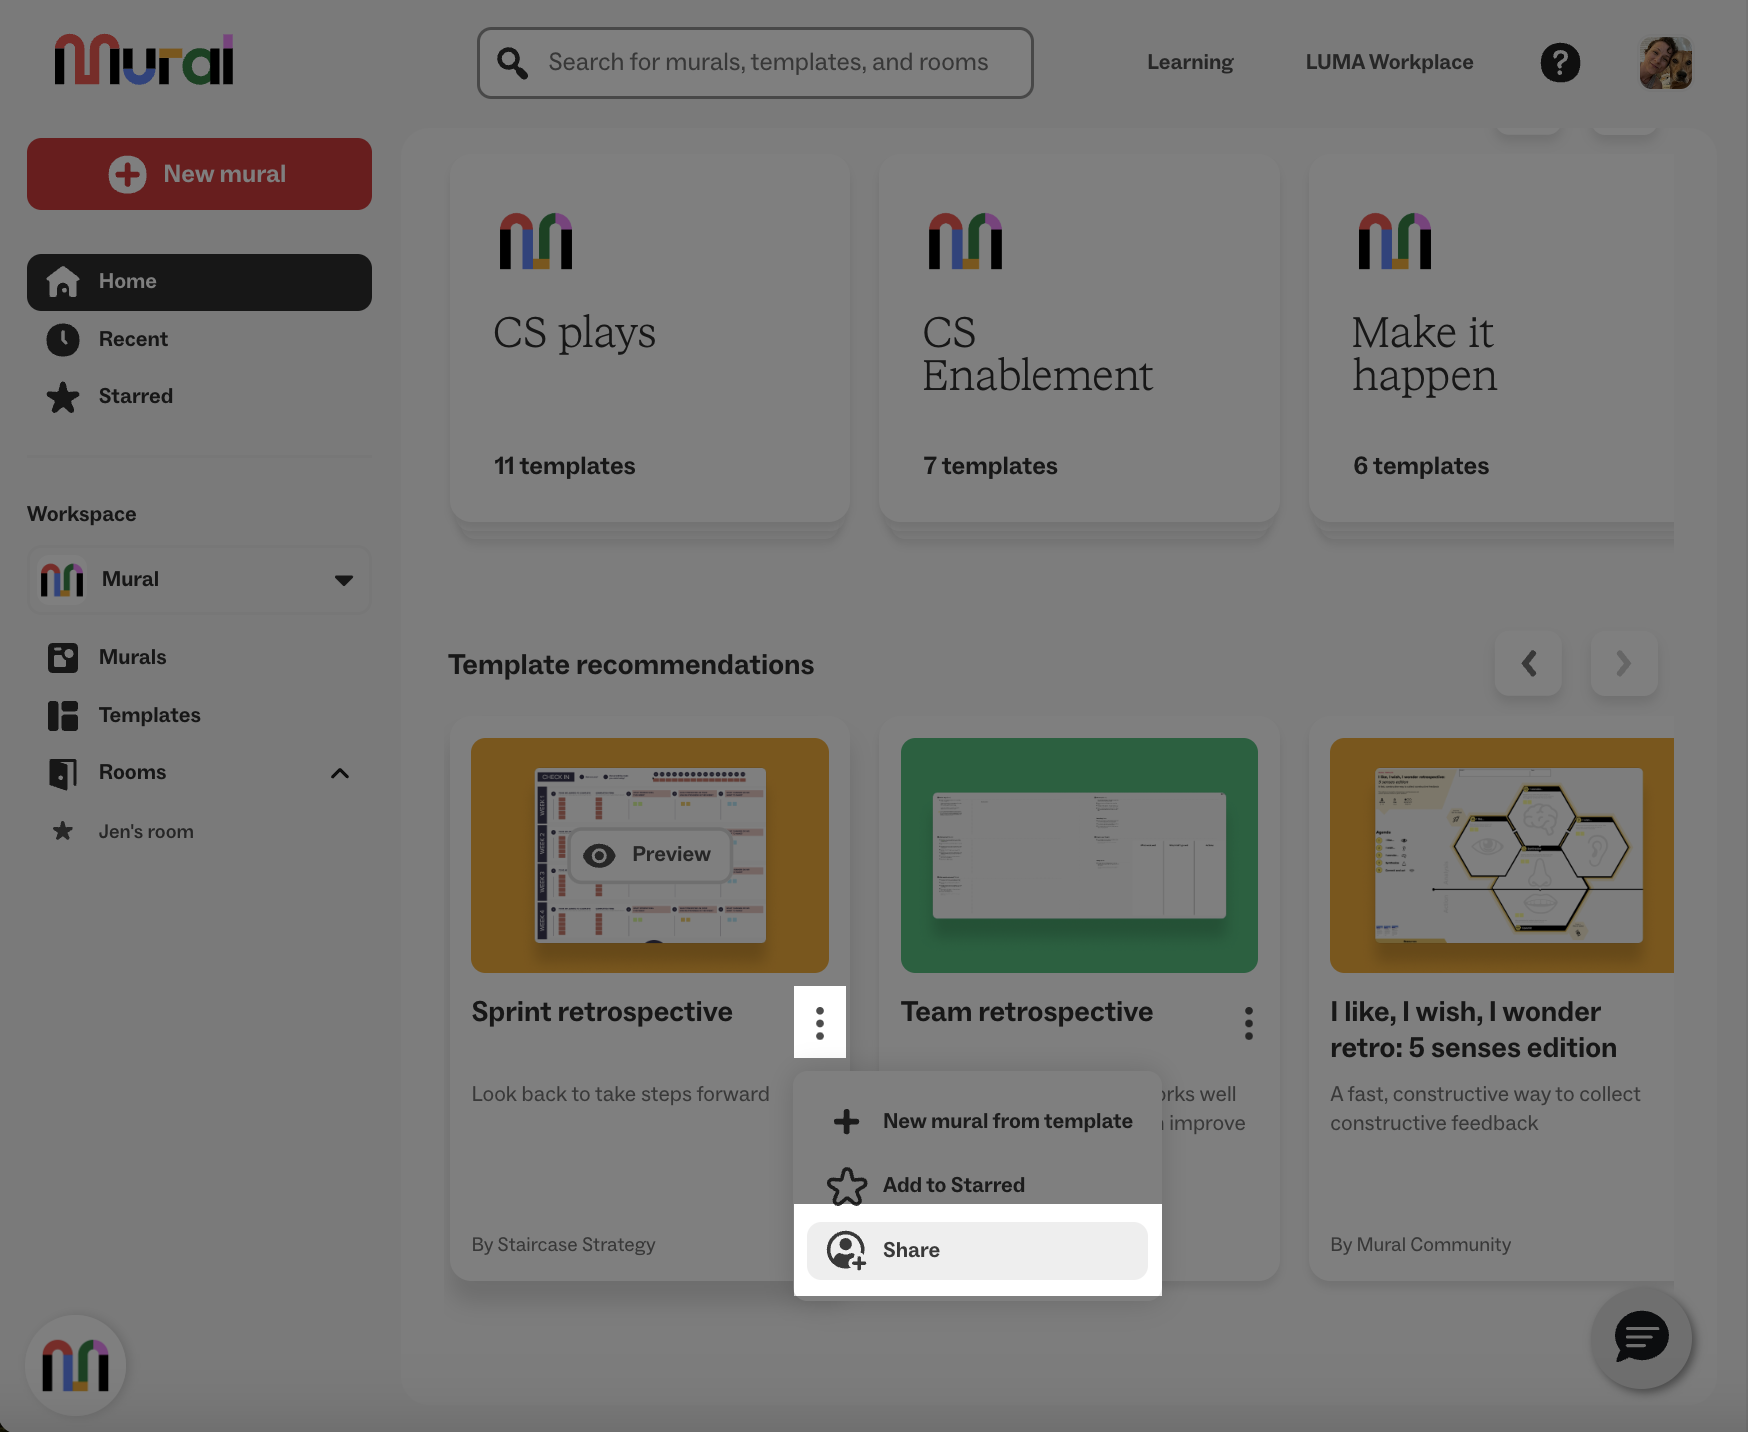Image resolution: width=1748 pixels, height=1432 pixels.
Task: Open the Make it happen collection
Action: click(x=1491, y=338)
